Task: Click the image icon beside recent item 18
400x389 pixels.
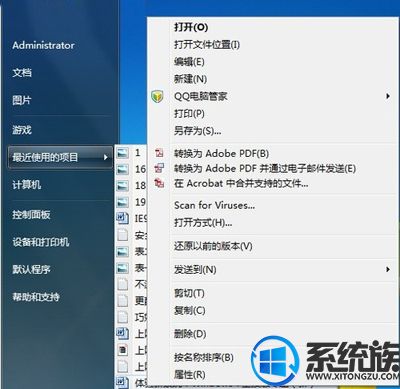Action: [123, 185]
